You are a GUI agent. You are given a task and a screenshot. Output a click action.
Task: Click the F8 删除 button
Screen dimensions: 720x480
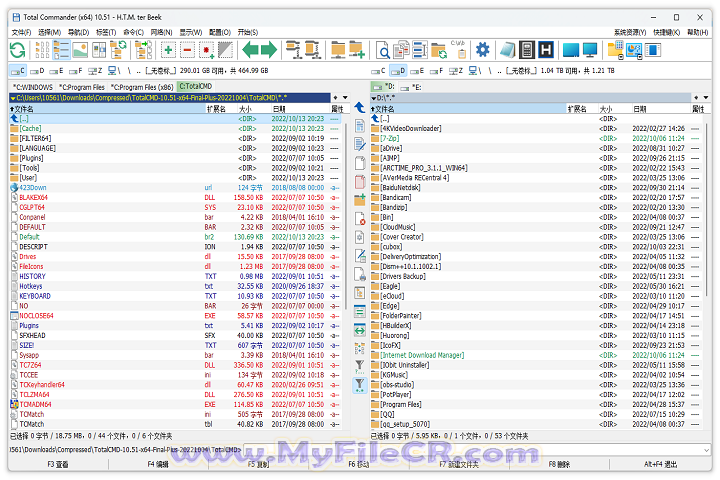559,464
